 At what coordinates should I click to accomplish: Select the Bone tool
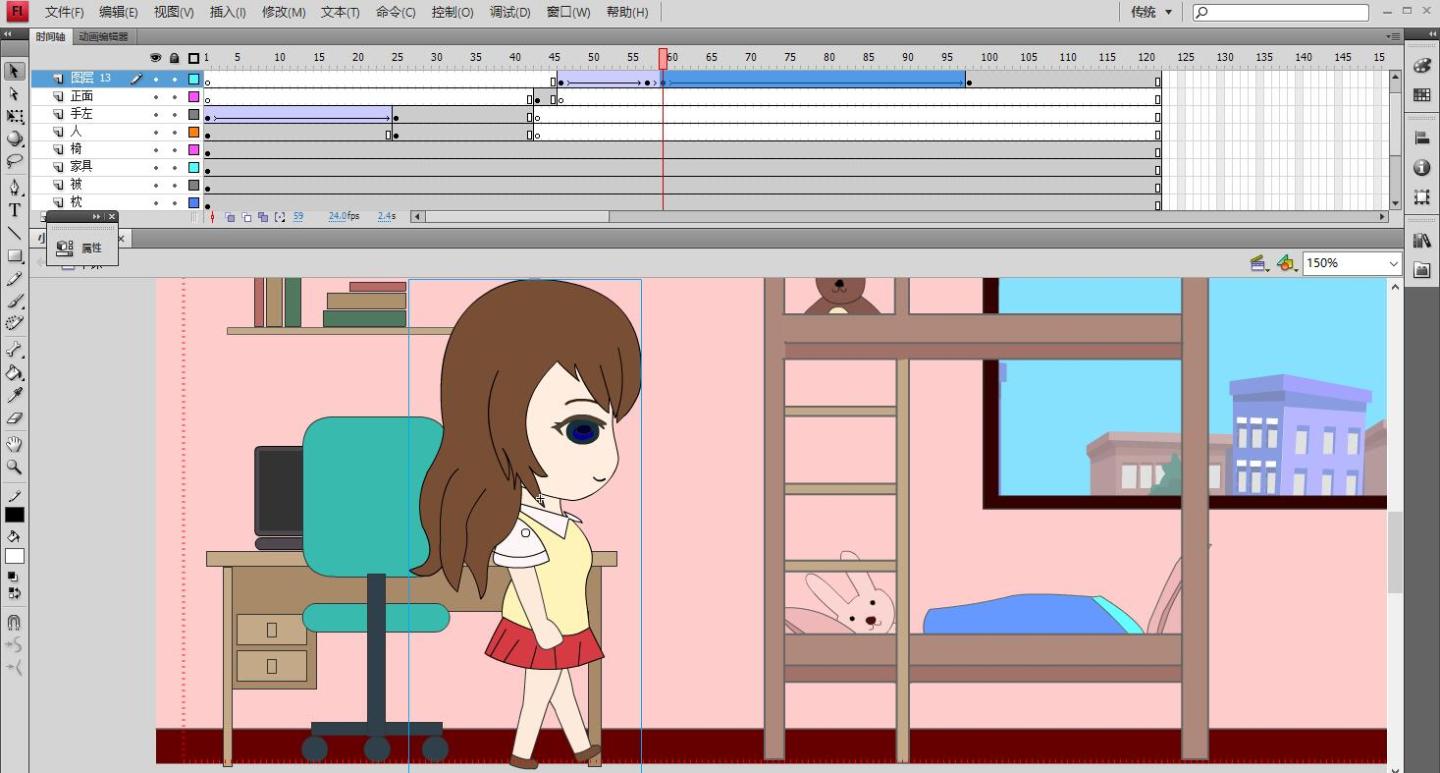[x=14, y=350]
